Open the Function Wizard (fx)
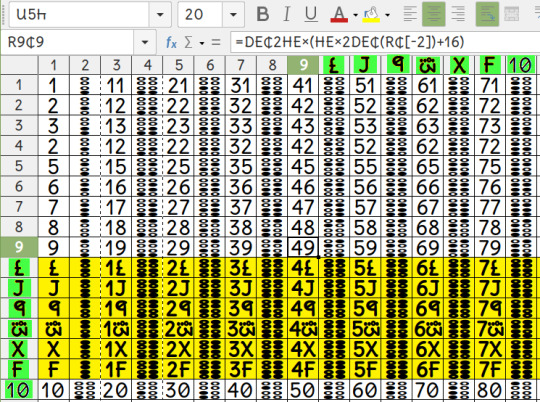Screen dimensions: 540x402 pos(171,42)
